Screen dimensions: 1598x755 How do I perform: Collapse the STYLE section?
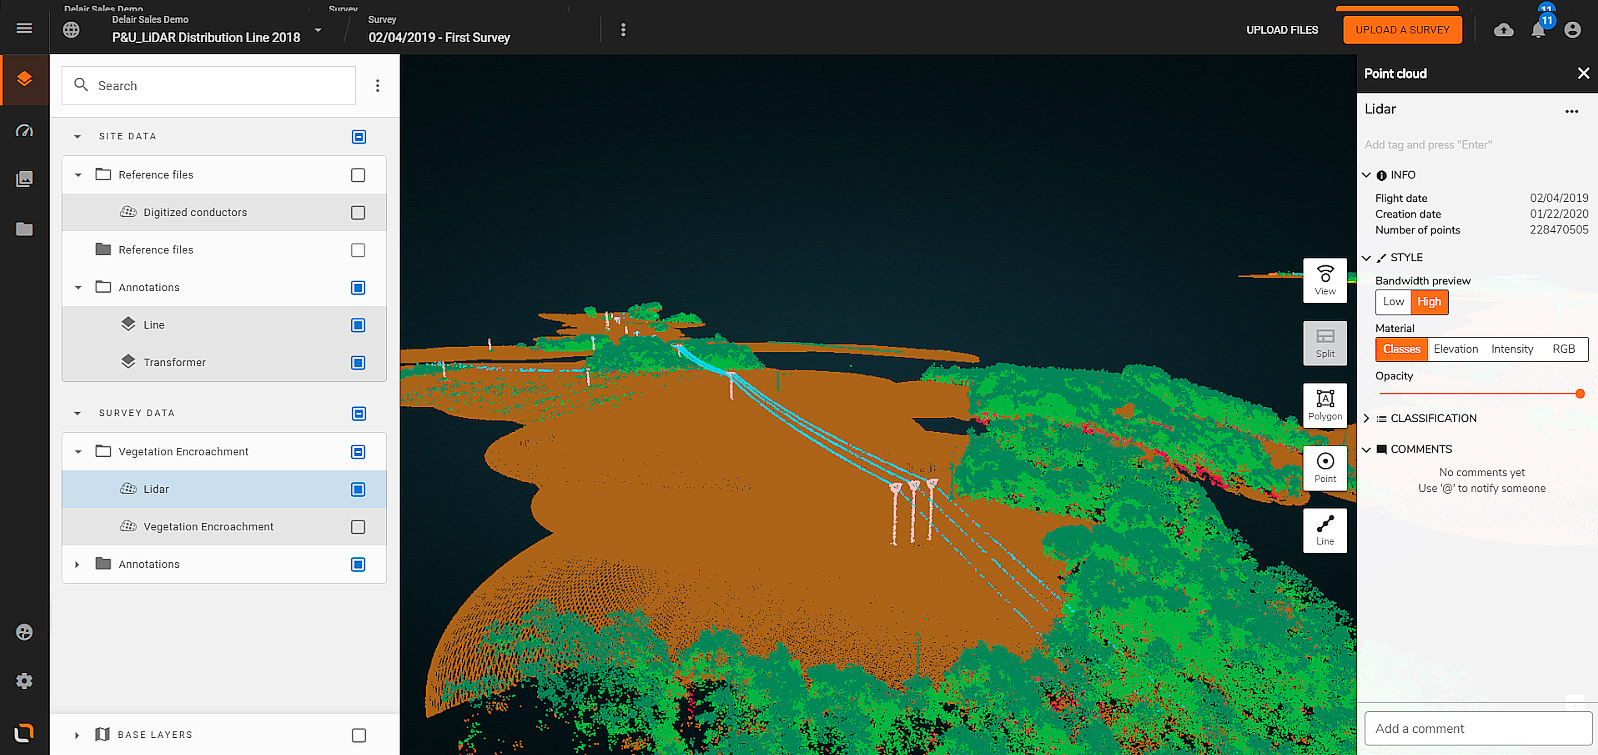(1366, 258)
